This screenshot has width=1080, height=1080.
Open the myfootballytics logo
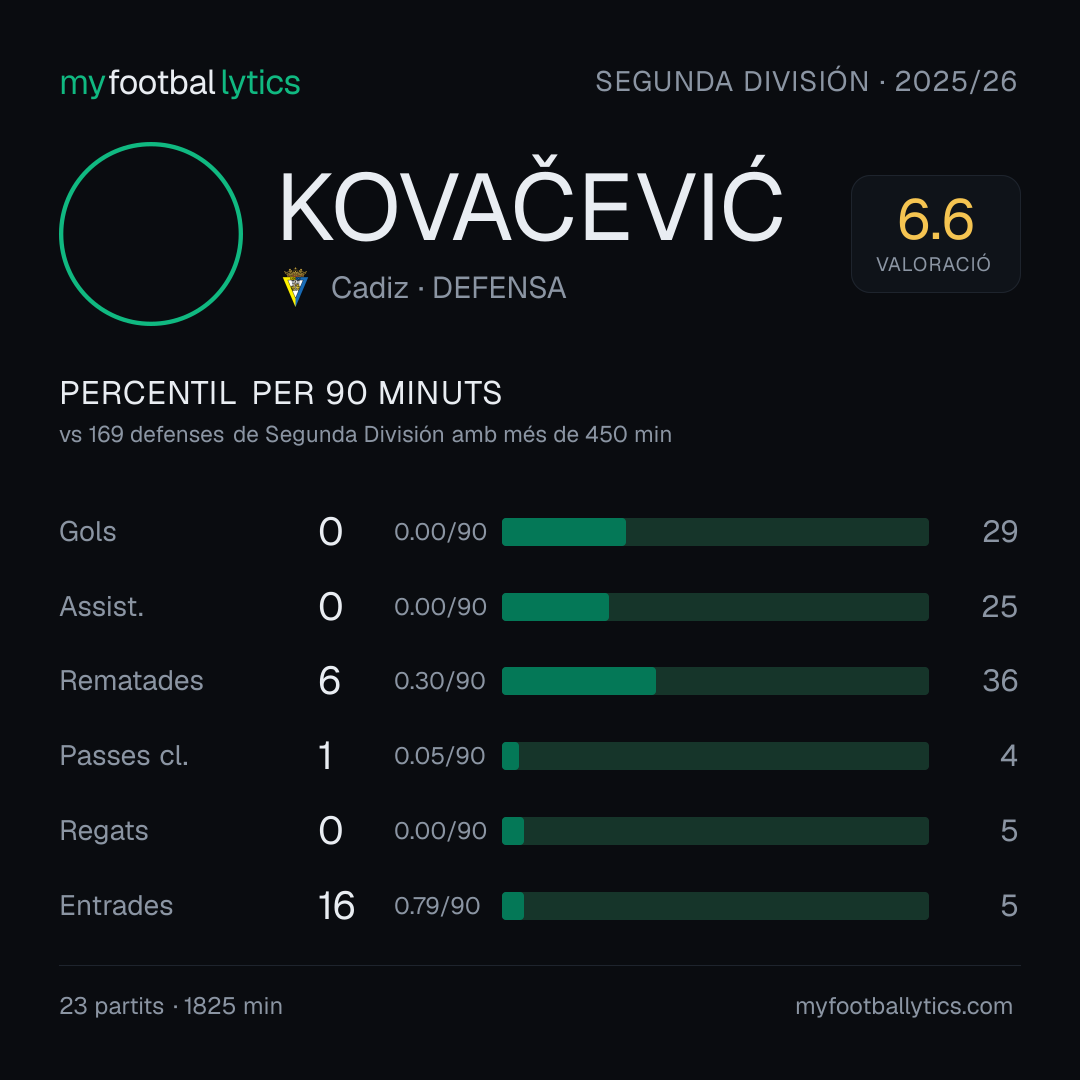click(x=180, y=83)
